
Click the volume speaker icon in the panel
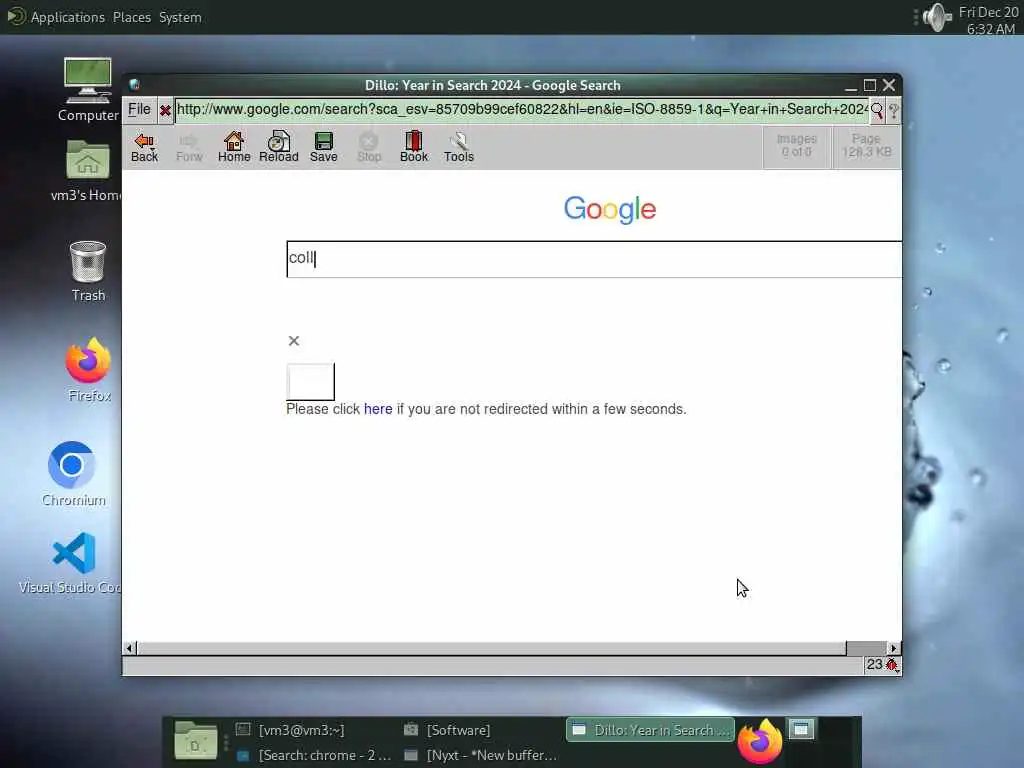[936, 17]
